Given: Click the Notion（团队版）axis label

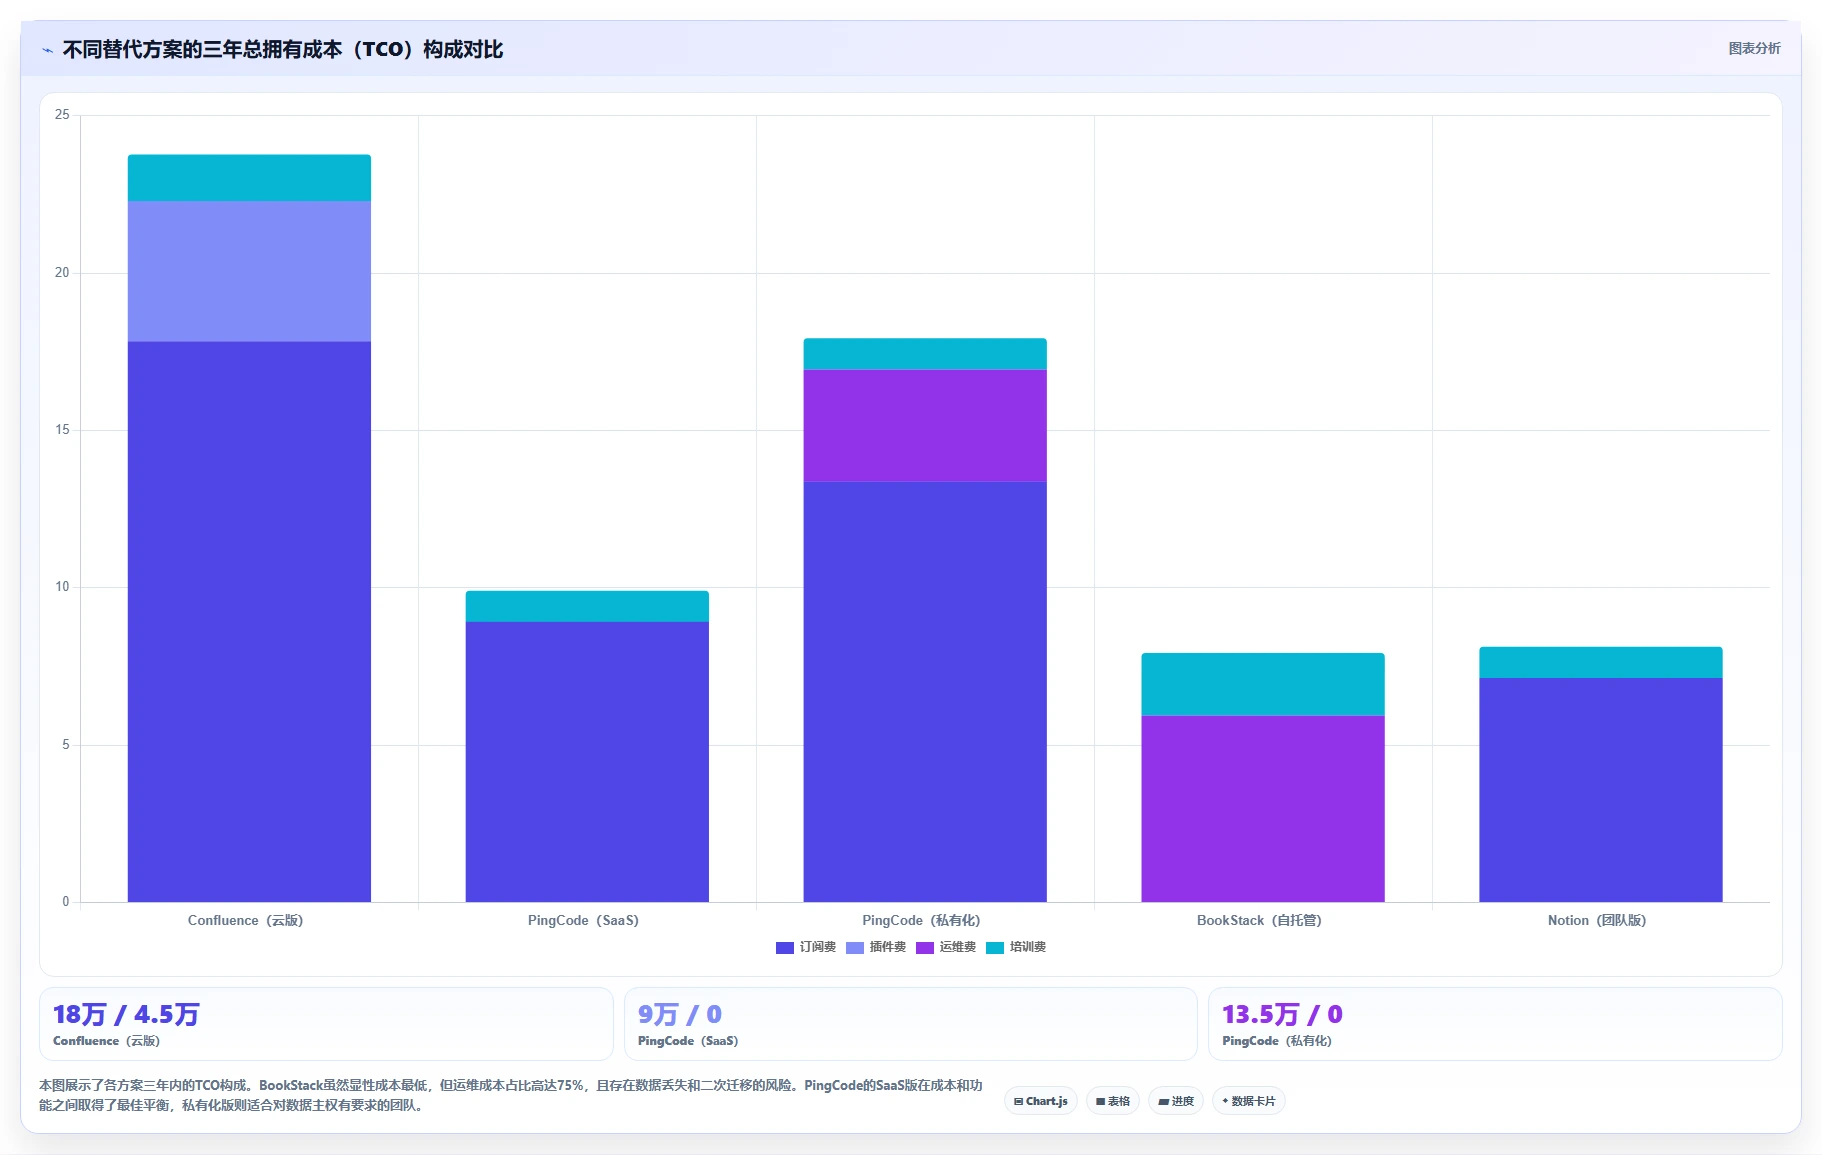Looking at the screenshot, I should click(1598, 920).
